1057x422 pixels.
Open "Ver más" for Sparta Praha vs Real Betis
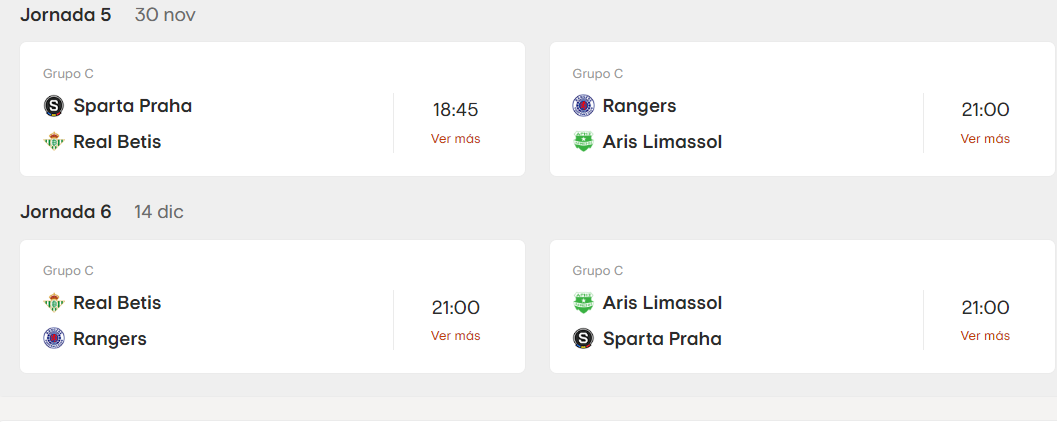[455, 139]
